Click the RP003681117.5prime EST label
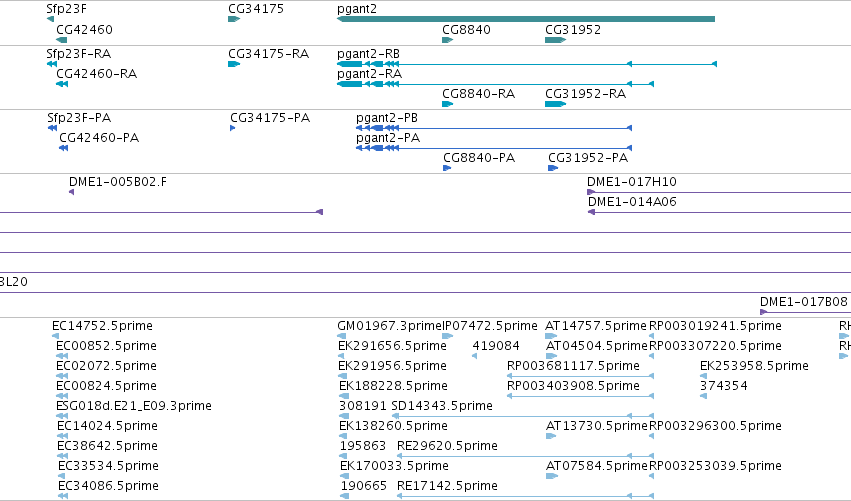The width and height of the screenshot is (851, 501). pos(573,366)
